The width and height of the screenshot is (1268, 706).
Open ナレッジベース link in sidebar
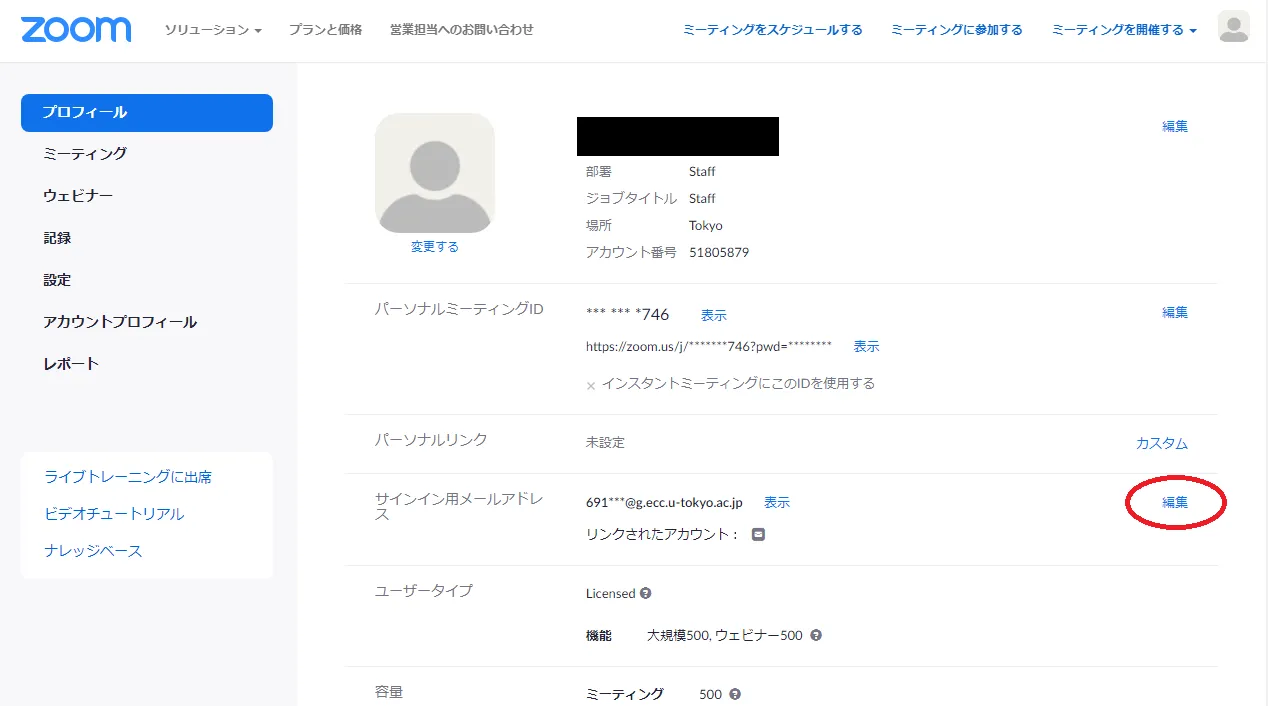click(93, 551)
